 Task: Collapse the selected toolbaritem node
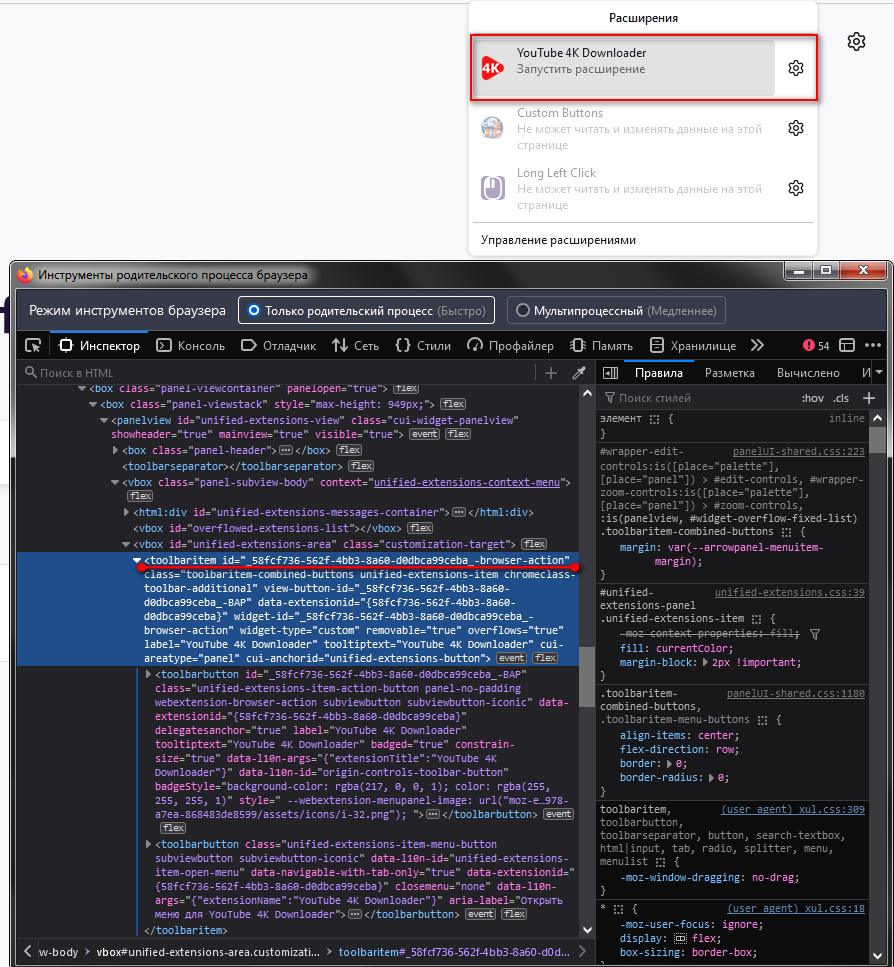(137, 561)
